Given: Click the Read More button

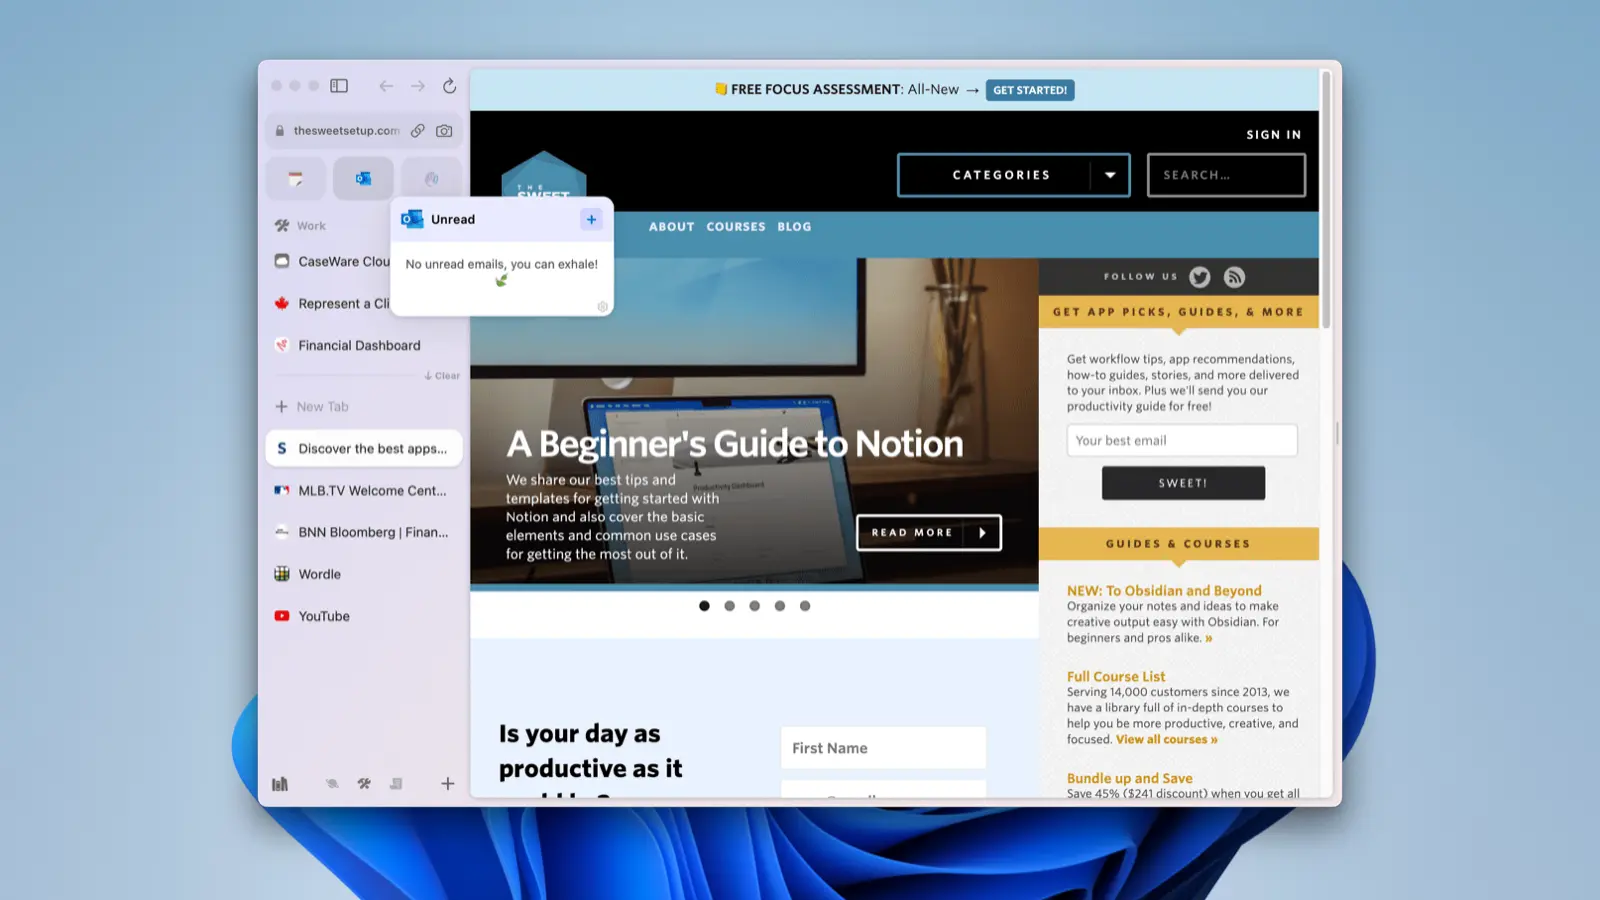Looking at the screenshot, I should [x=928, y=533].
